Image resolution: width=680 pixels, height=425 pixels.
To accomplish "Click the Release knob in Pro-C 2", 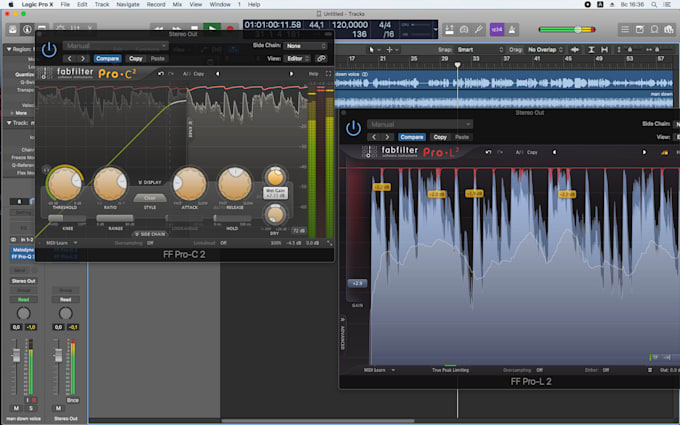I will (x=235, y=184).
